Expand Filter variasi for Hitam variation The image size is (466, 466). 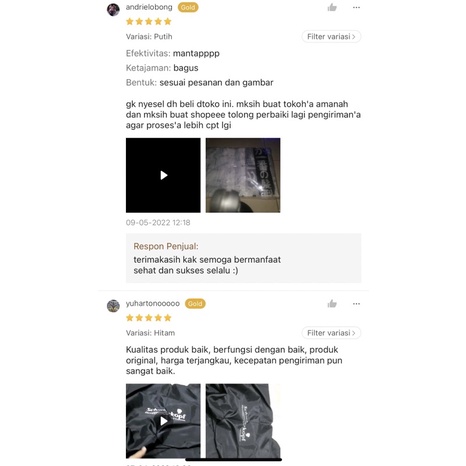(x=331, y=333)
